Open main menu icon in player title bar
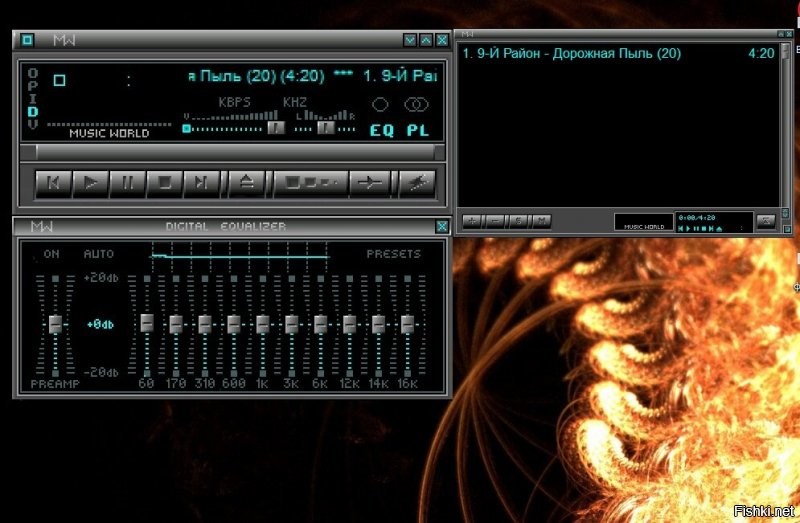 click(27, 40)
